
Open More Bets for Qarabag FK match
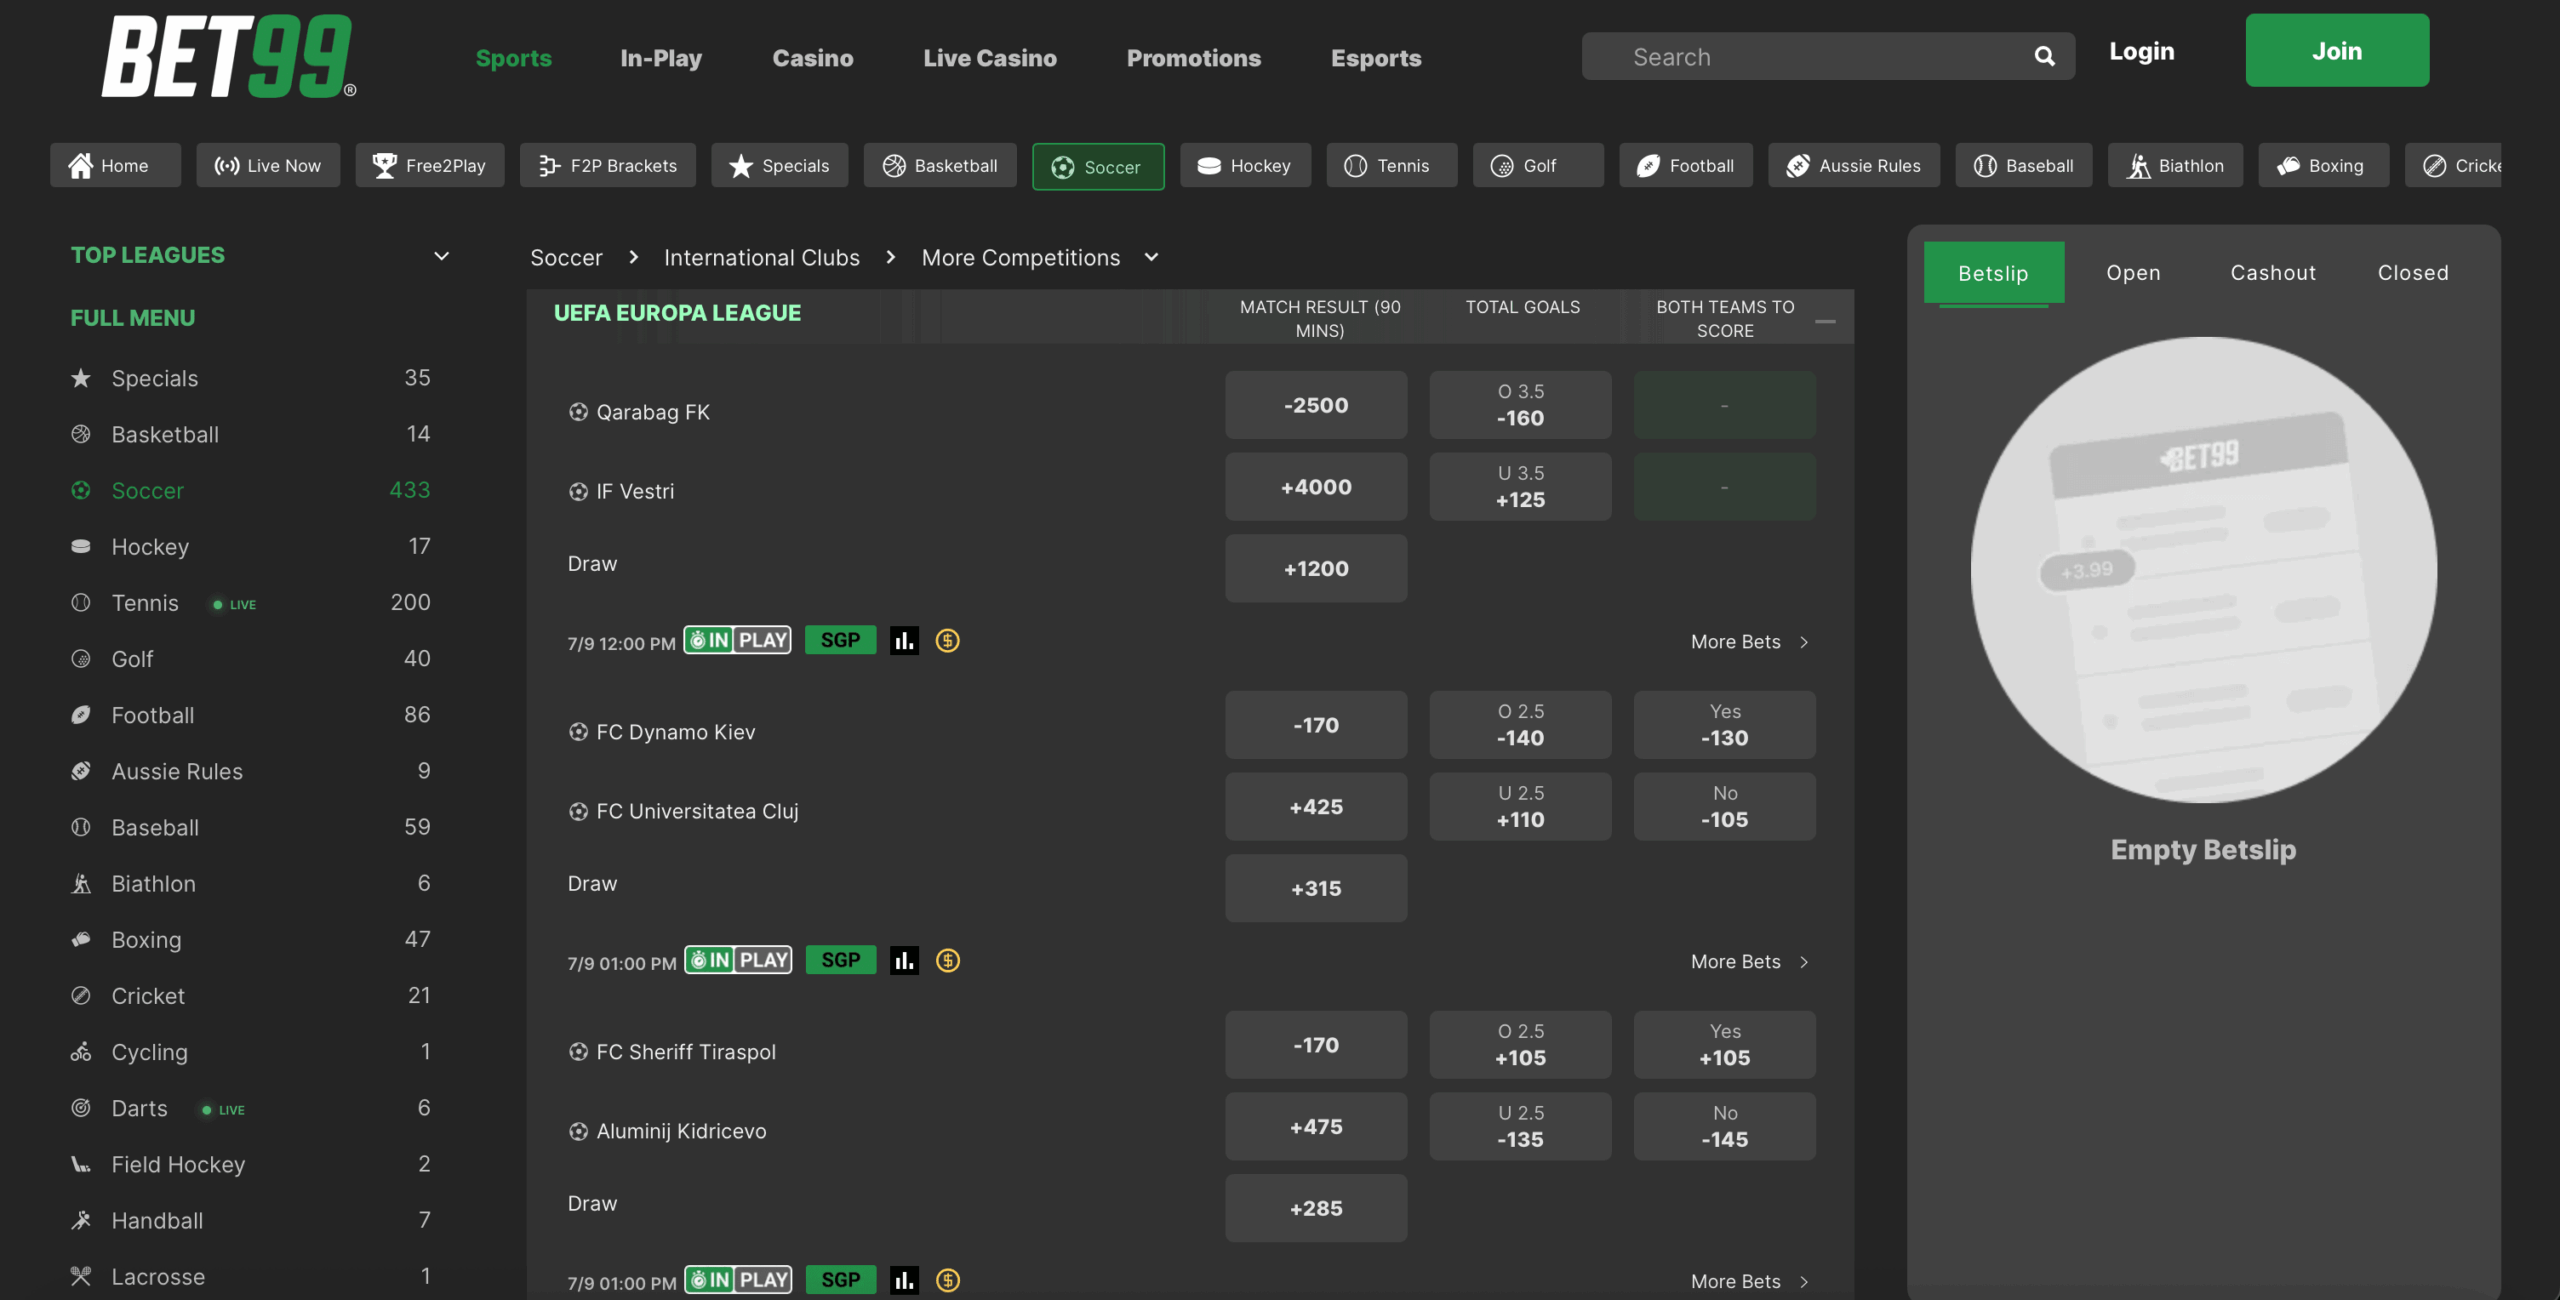click(x=1749, y=642)
